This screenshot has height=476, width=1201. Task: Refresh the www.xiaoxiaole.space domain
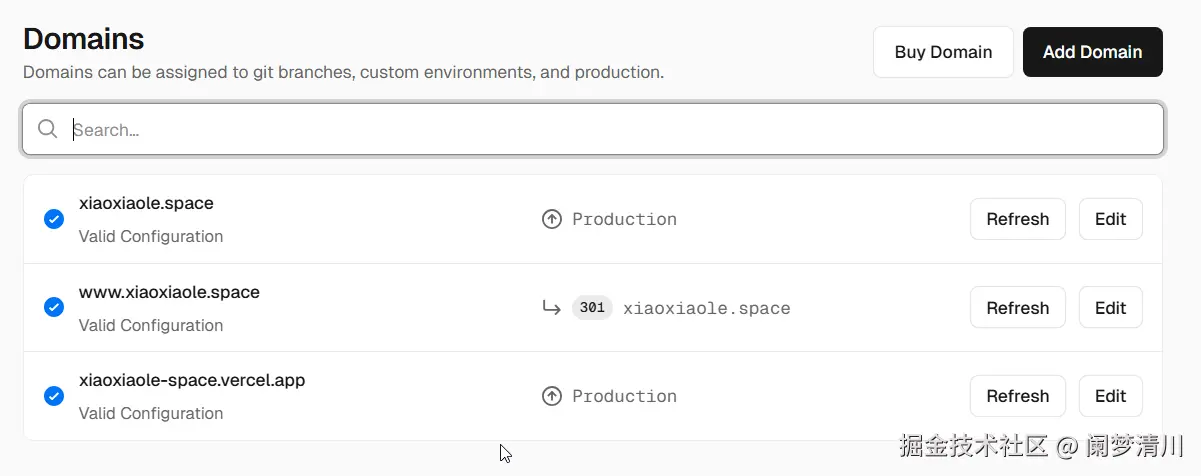1017,308
